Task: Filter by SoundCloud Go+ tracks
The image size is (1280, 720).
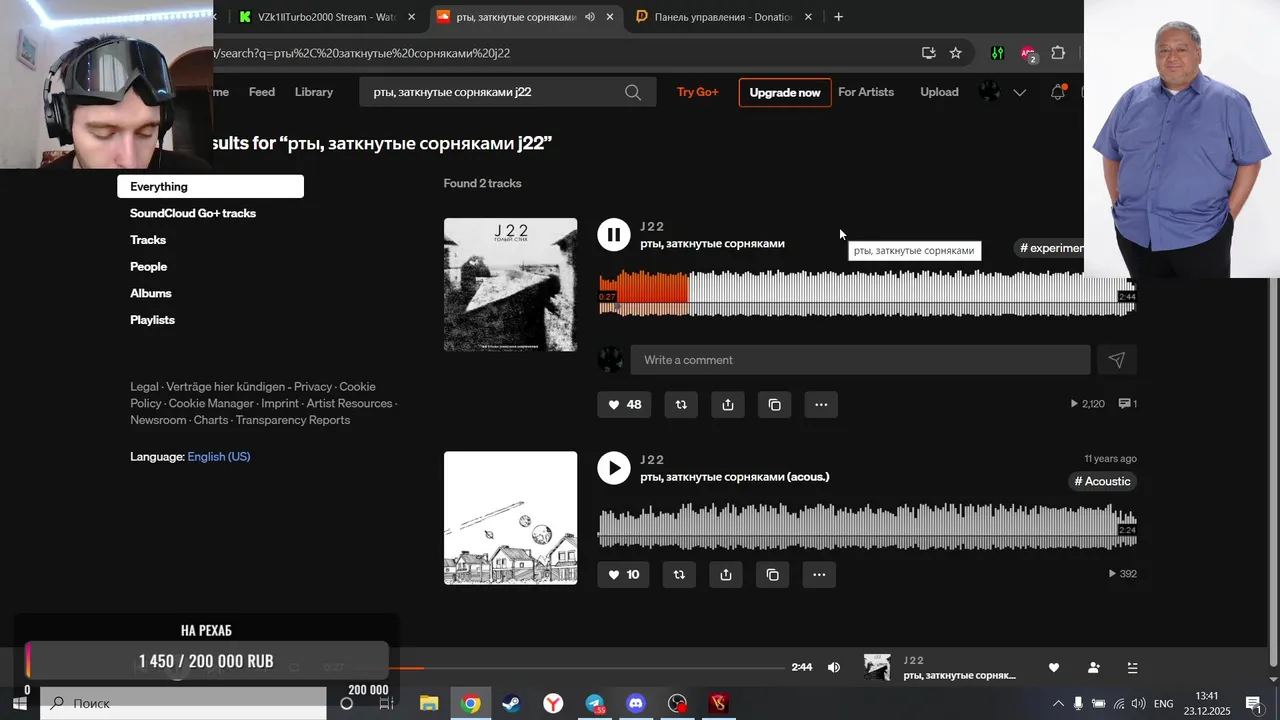Action: pos(193,213)
